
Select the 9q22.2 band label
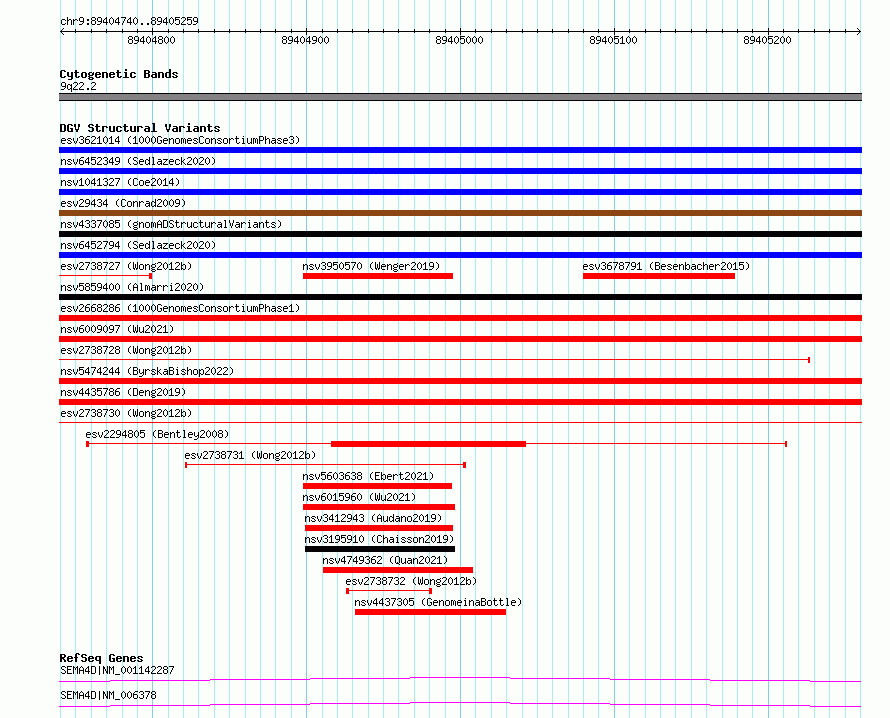[78, 86]
